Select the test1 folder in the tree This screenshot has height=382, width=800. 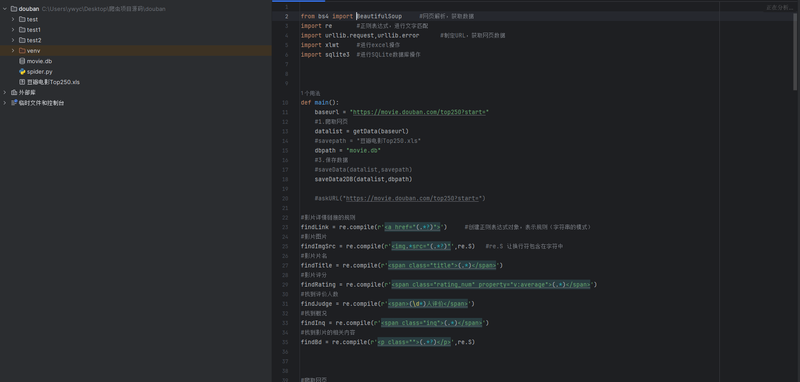pyautogui.click(x=34, y=30)
